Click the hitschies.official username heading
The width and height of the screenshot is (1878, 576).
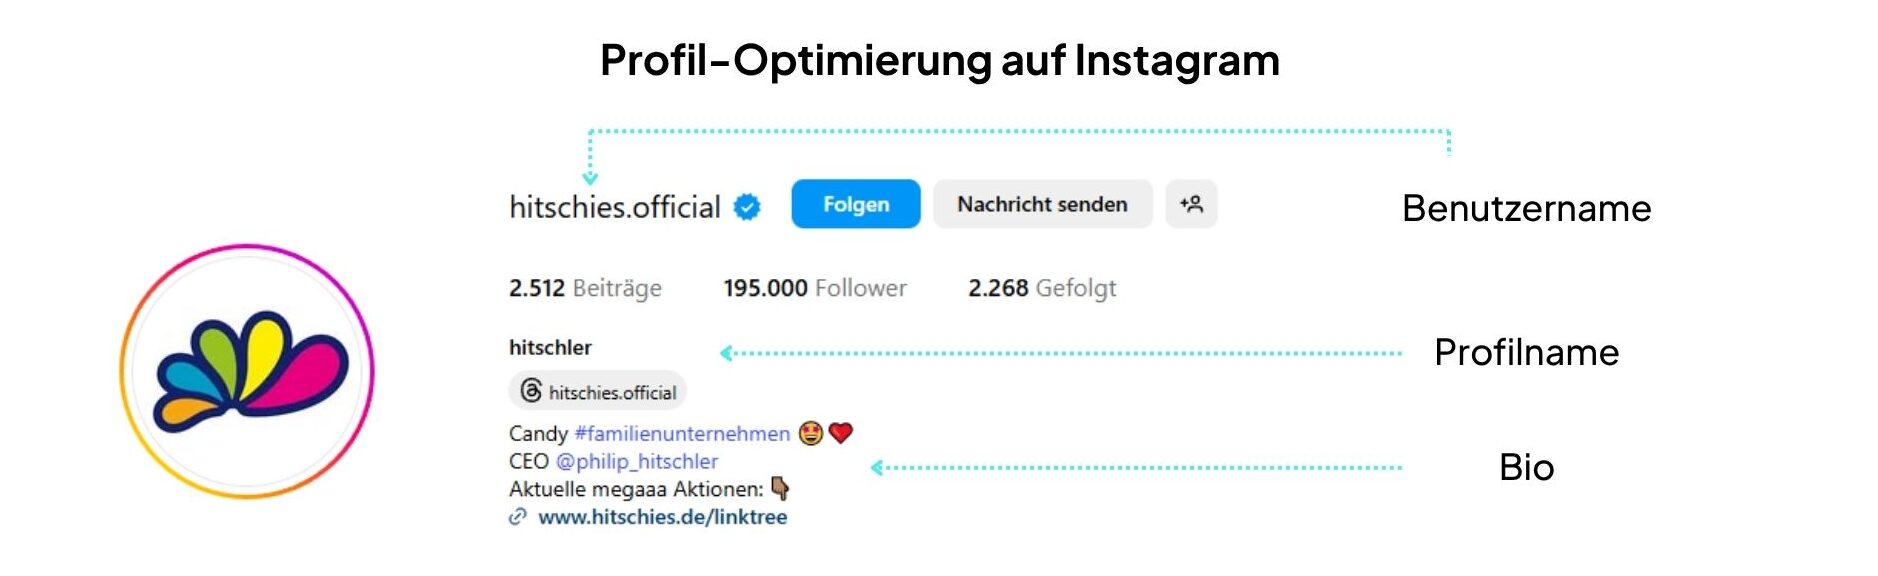tap(615, 207)
